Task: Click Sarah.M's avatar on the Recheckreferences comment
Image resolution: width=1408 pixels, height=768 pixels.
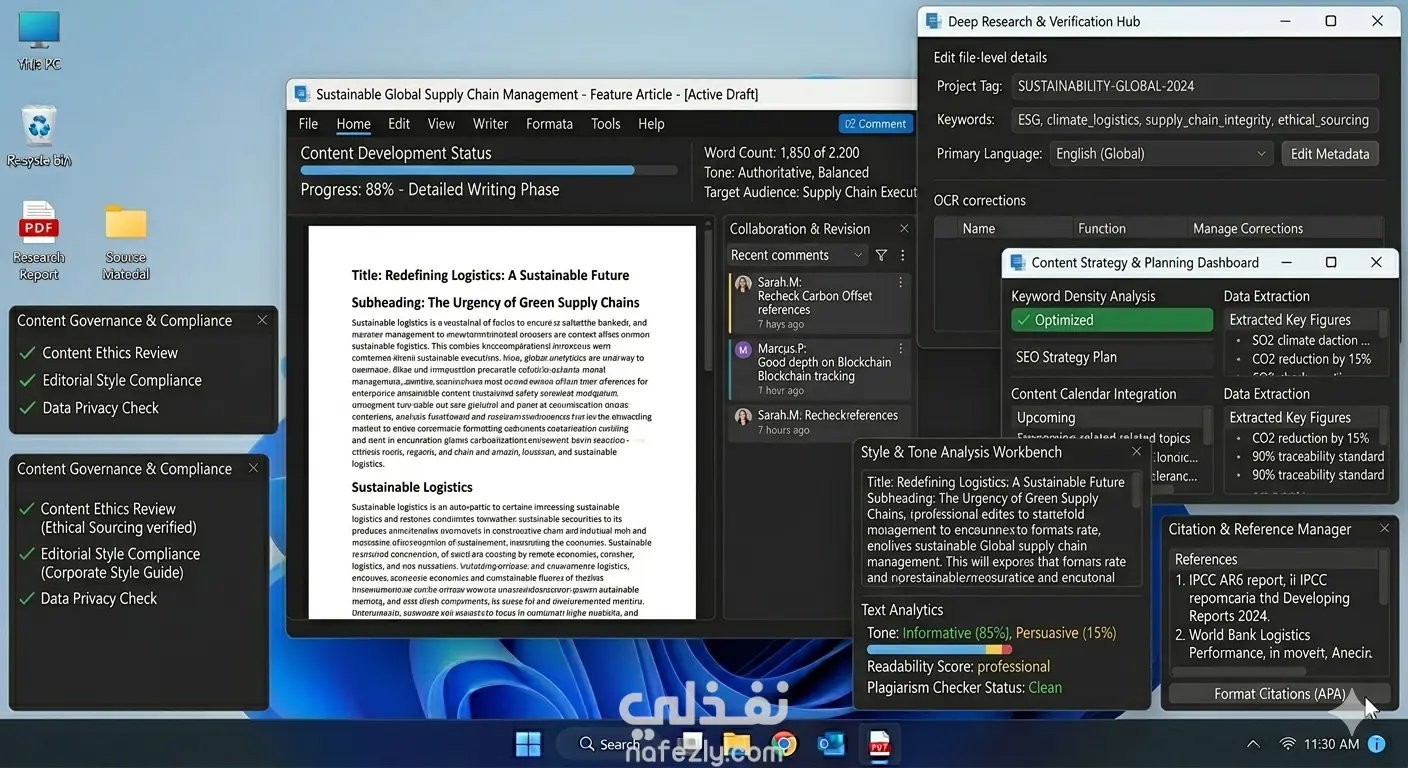Action: (x=743, y=416)
